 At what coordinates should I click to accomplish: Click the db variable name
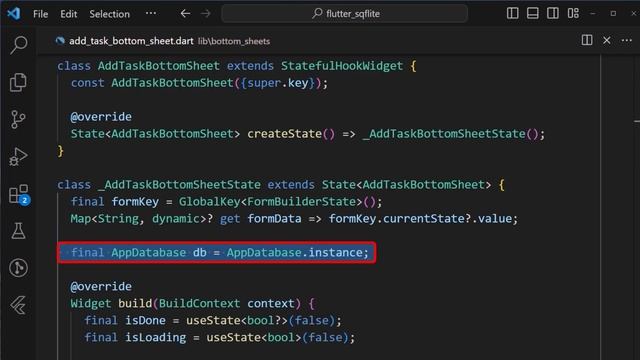tap(200, 252)
